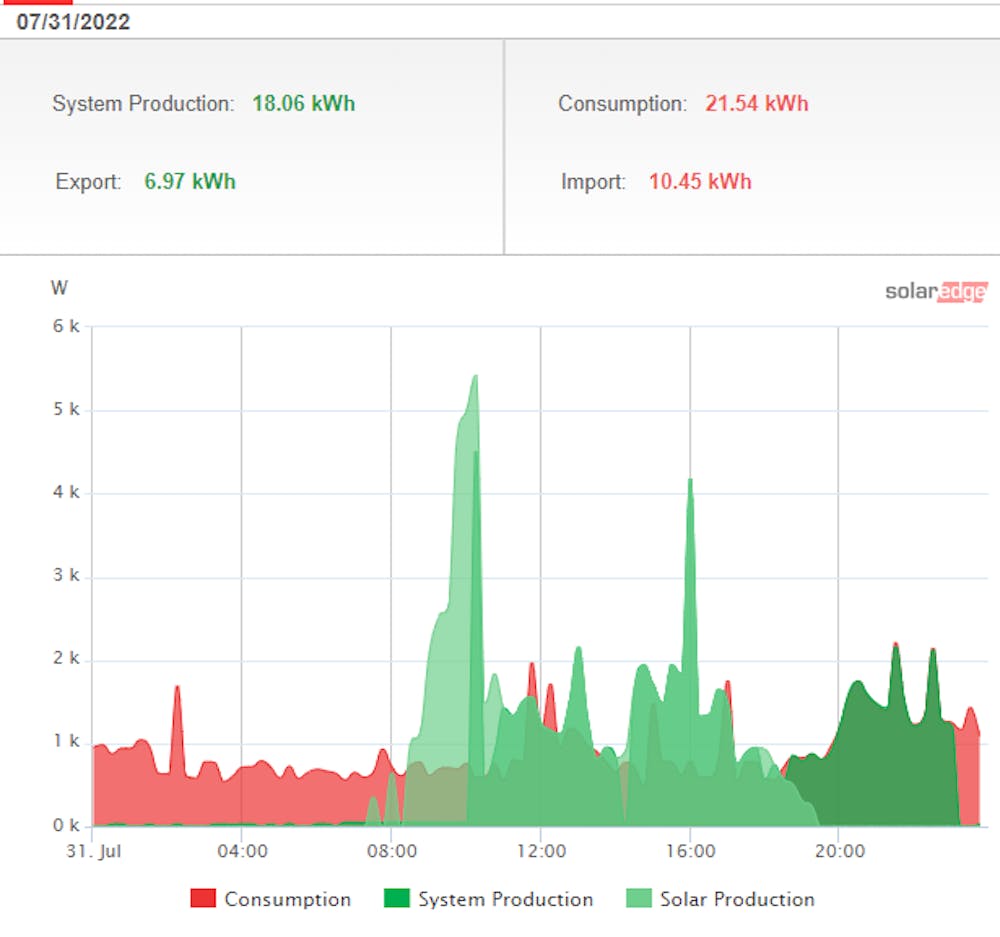Click the 20:00 x-axis label
This screenshot has height=937, width=1000.
(840, 851)
